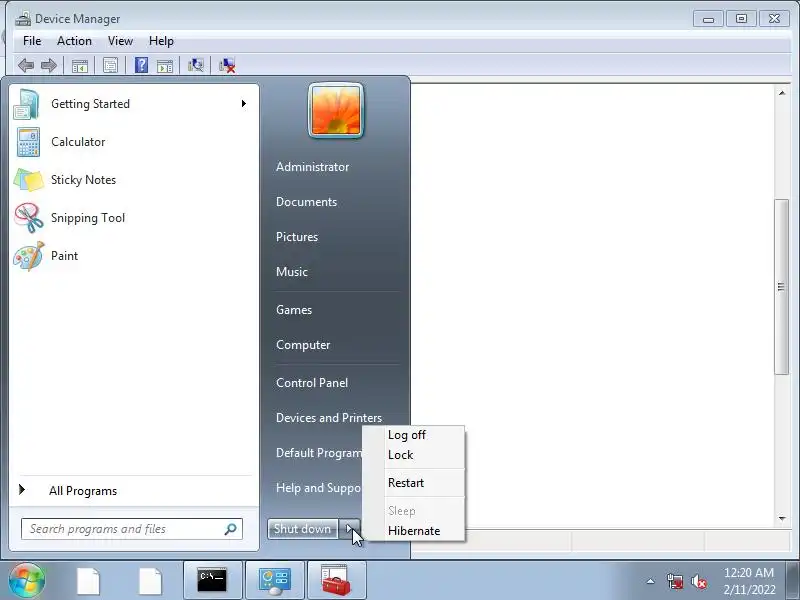
Task: Open the Administrator personal folder link
Action: [312, 167]
